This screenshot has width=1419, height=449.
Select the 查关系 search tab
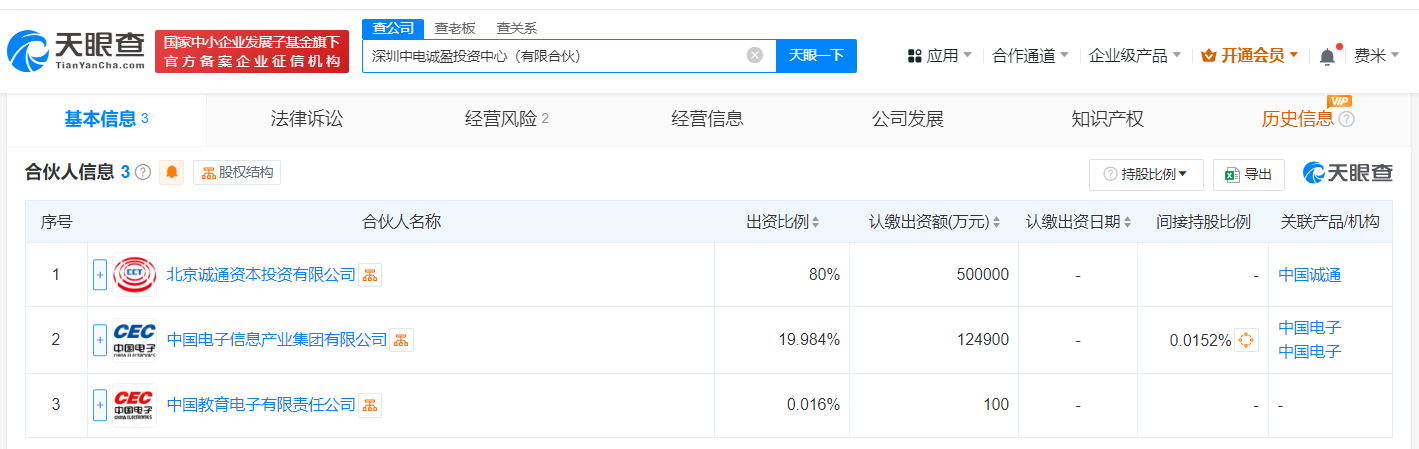coord(517,28)
